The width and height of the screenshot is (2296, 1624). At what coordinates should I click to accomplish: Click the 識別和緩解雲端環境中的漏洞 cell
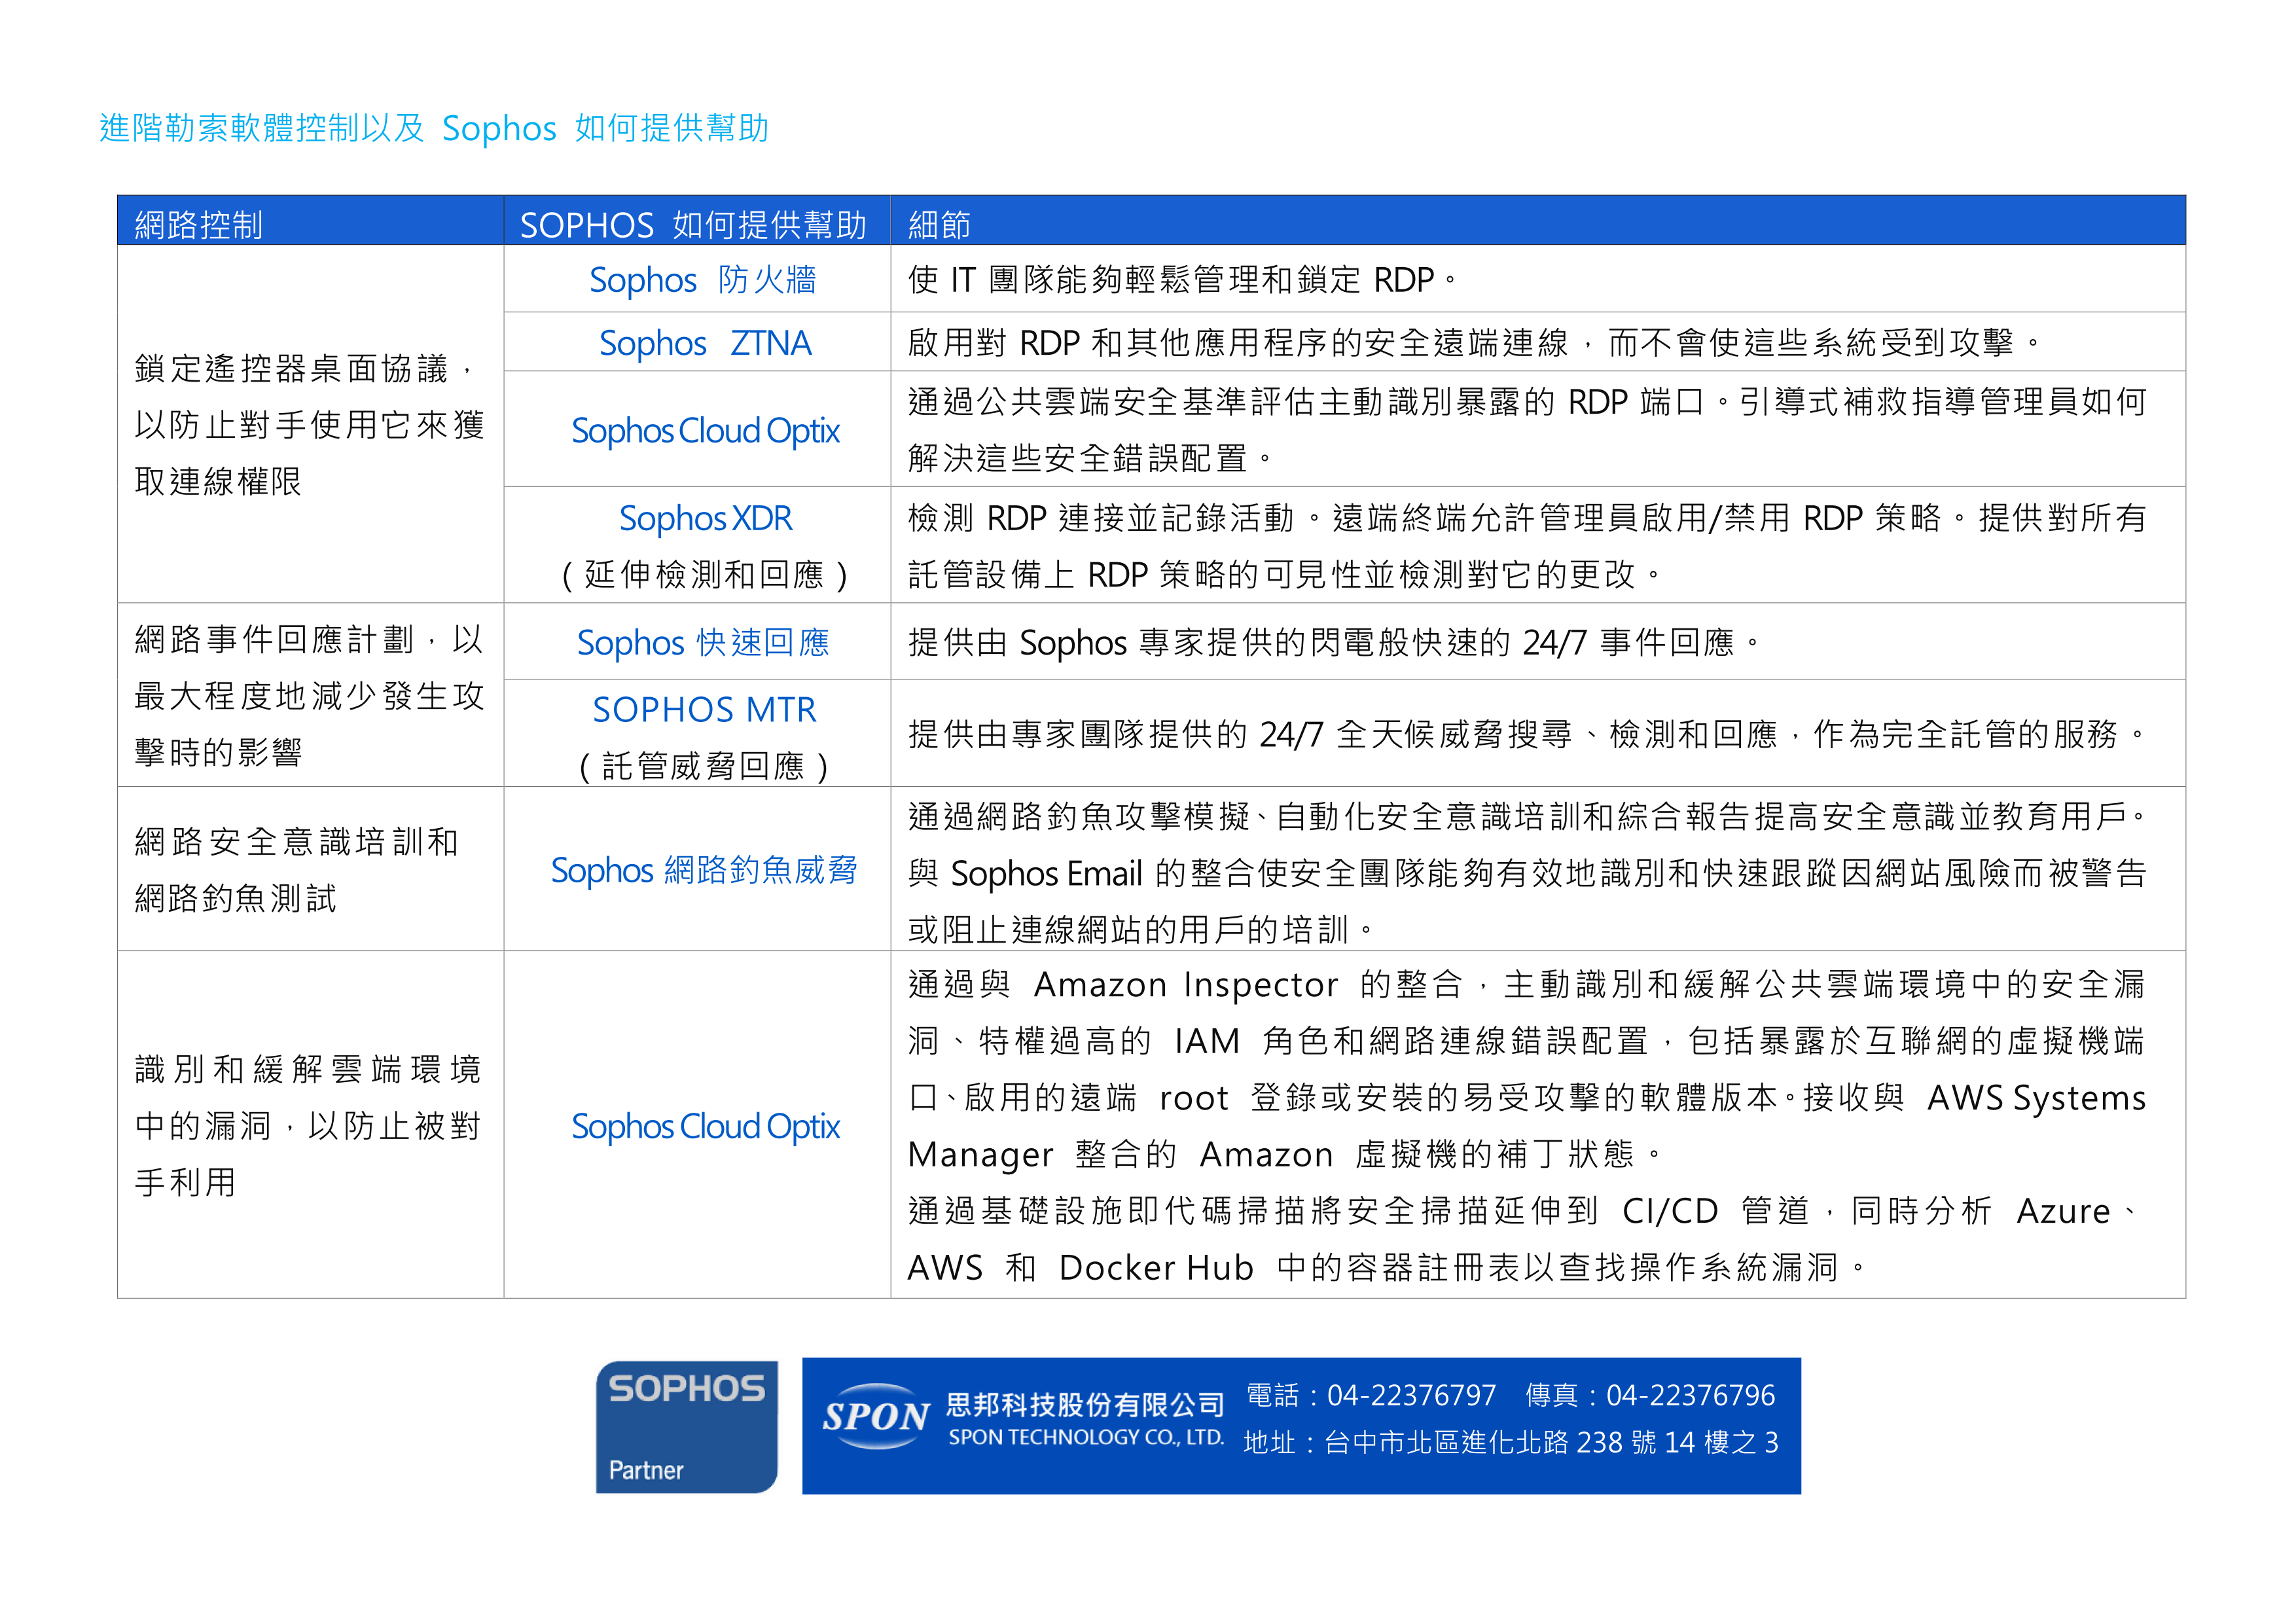coord(309,1126)
